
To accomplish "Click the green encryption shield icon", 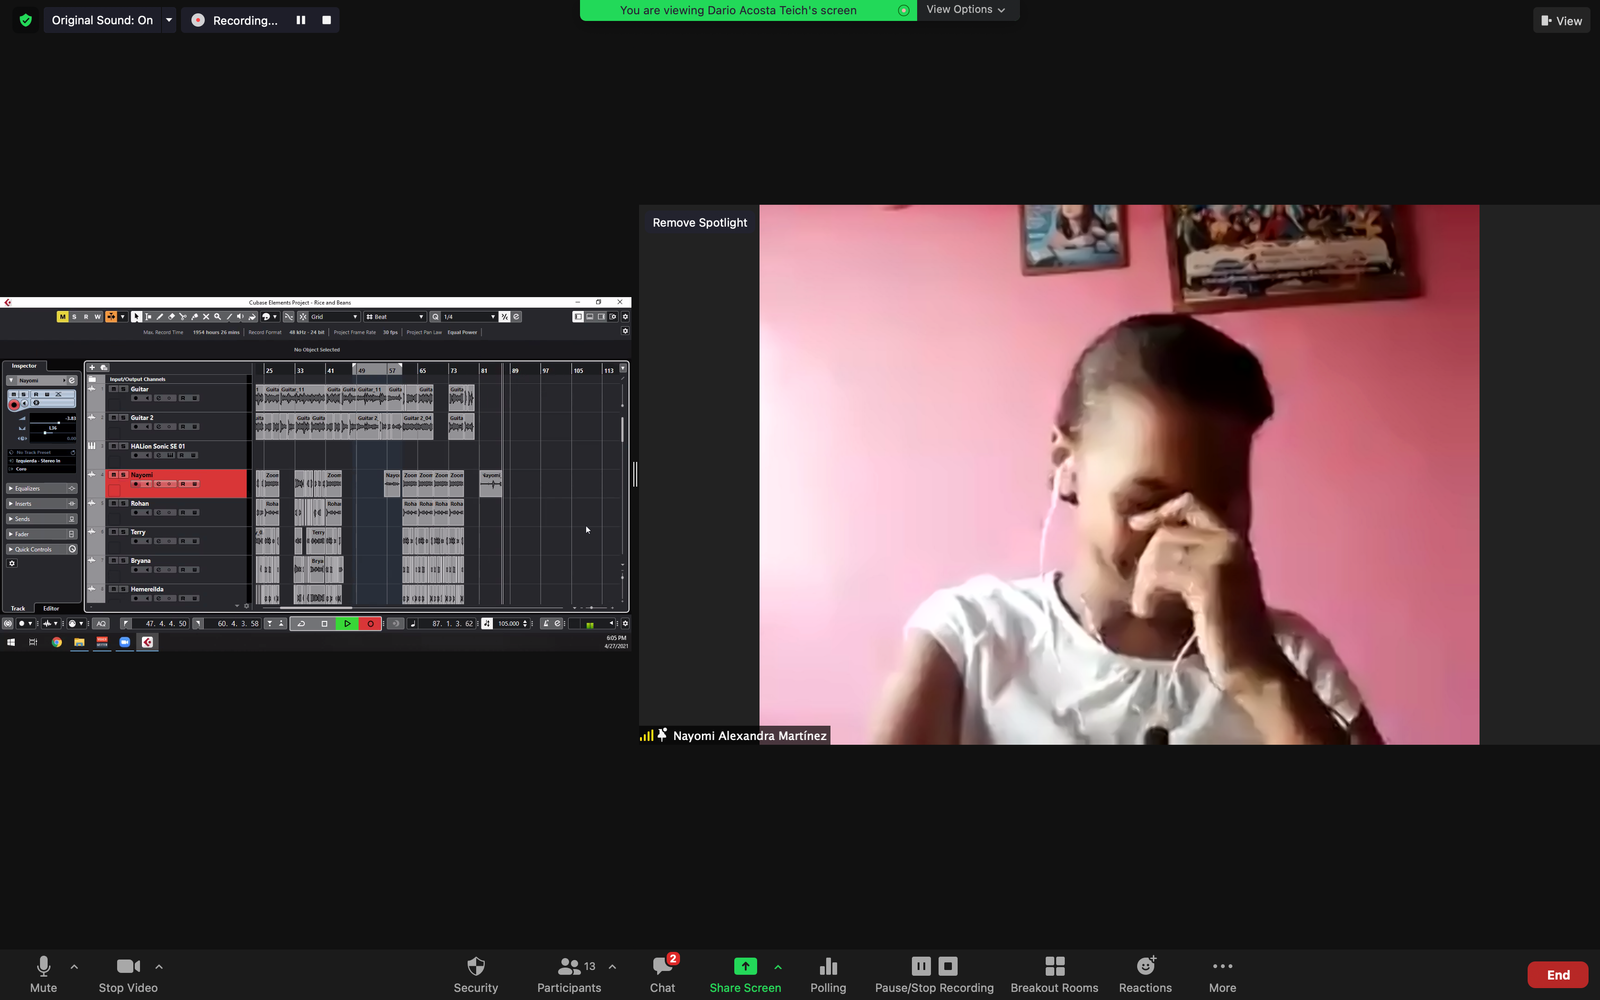I will [26, 20].
